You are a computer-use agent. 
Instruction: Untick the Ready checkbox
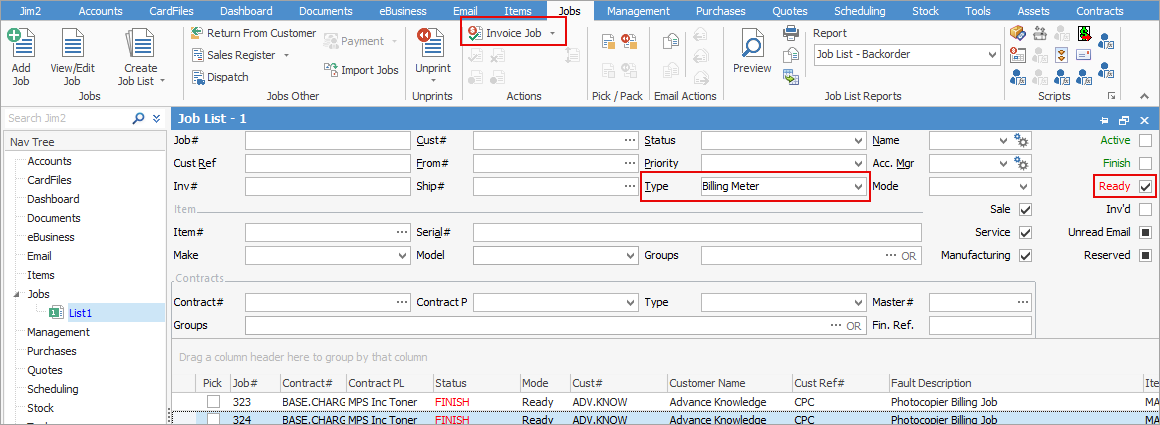tap(1145, 187)
